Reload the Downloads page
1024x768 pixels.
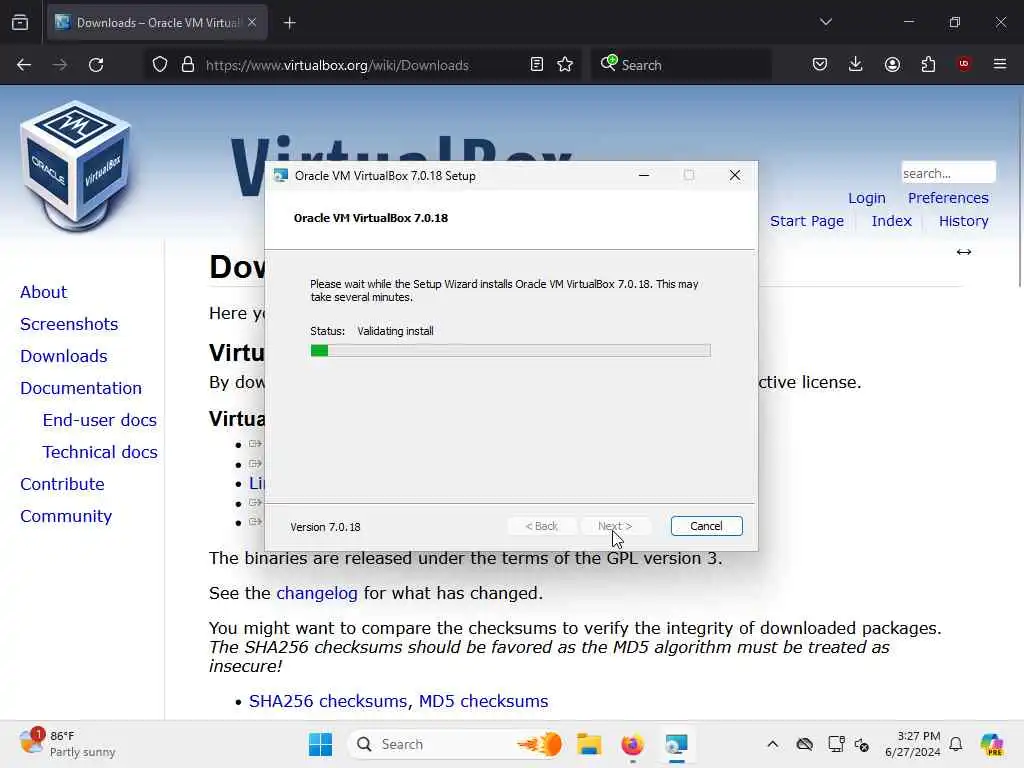click(96, 65)
